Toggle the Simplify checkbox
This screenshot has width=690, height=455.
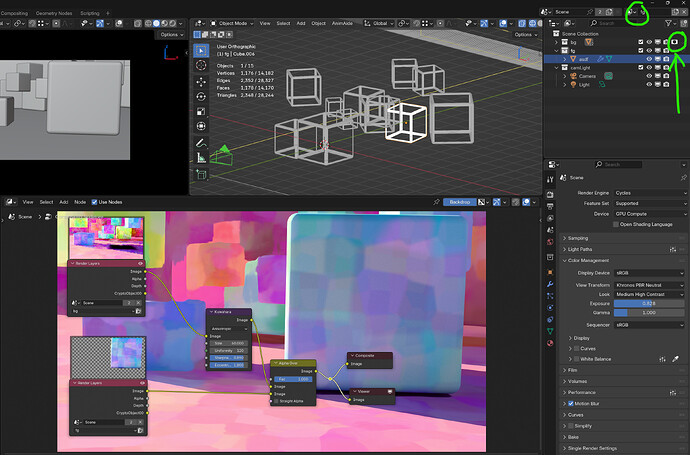click(571, 426)
